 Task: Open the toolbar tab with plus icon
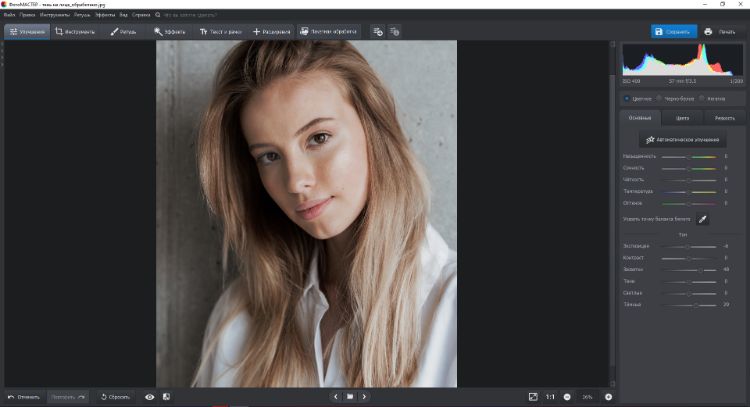pos(271,32)
